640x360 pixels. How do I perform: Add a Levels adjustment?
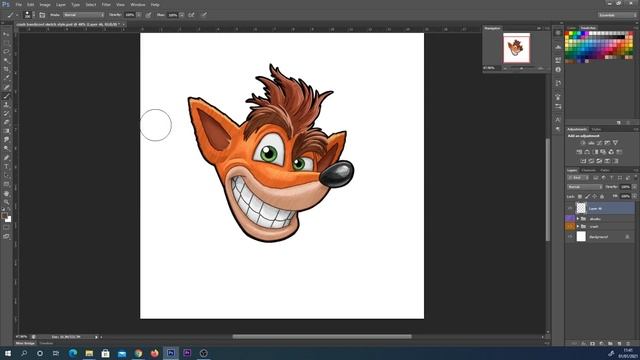click(591, 143)
